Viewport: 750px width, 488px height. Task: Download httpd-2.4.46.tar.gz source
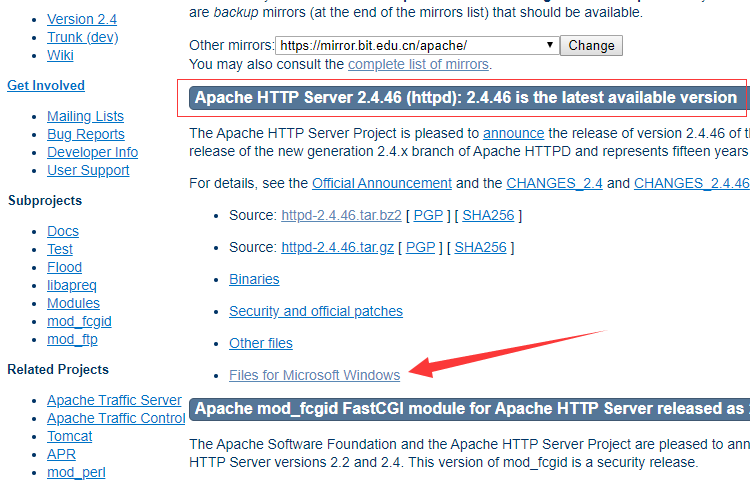click(x=338, y=247)
